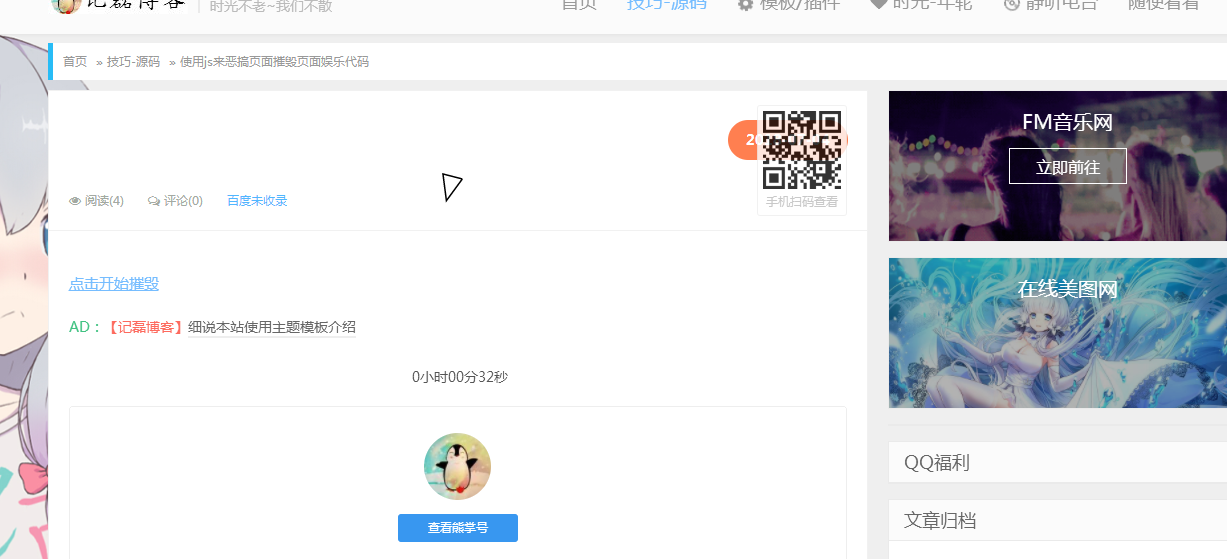The image size is (1227, 559).
Task: Open the 在线美图网 banner image
Action: click(x=1057, y=333)
